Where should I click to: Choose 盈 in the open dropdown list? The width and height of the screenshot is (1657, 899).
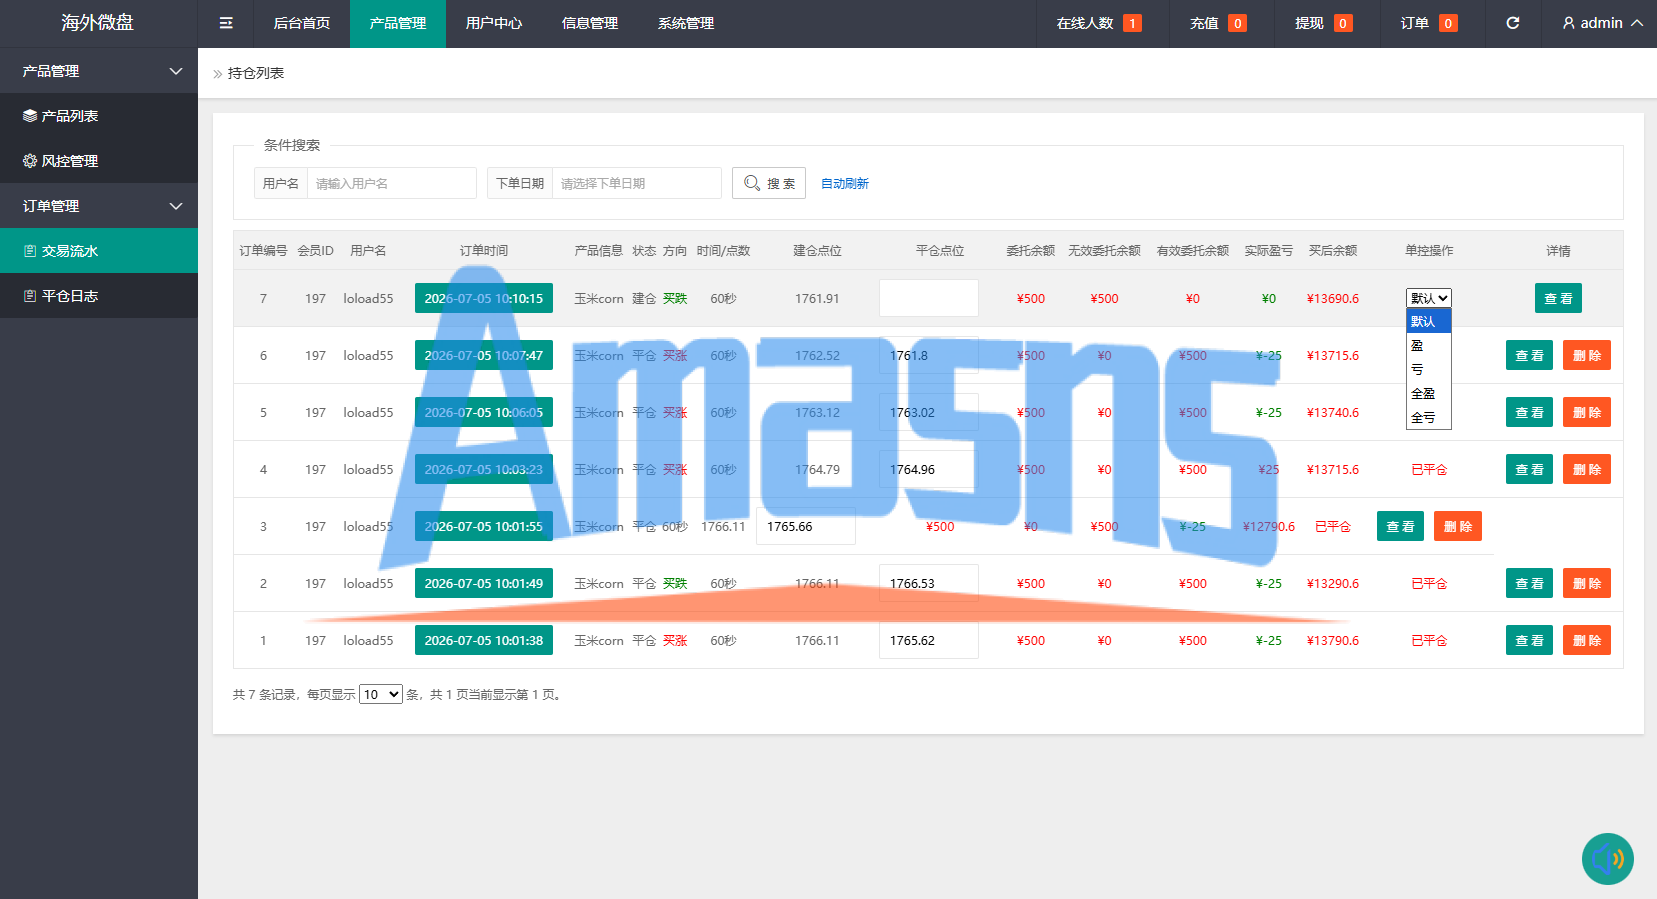1429,345
